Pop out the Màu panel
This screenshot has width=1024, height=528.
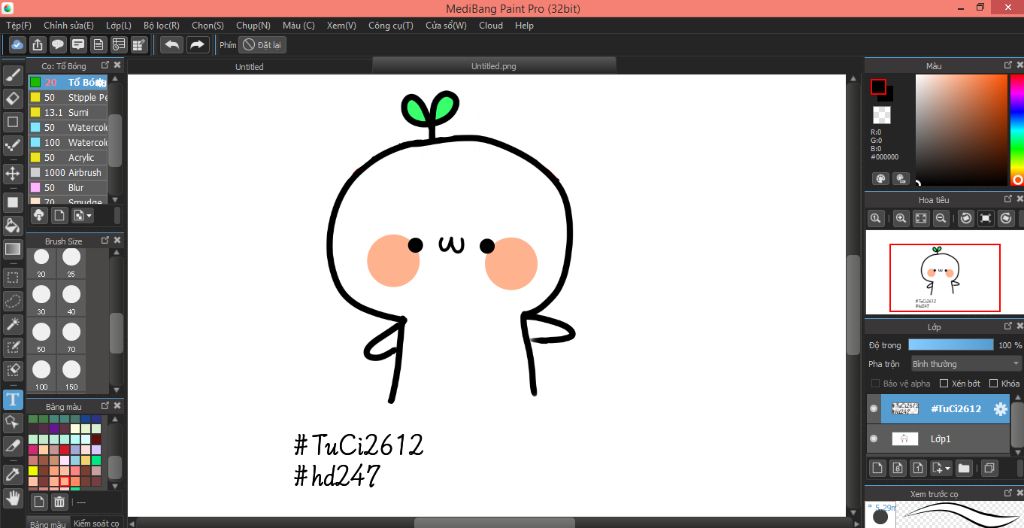pos(1008,65)
